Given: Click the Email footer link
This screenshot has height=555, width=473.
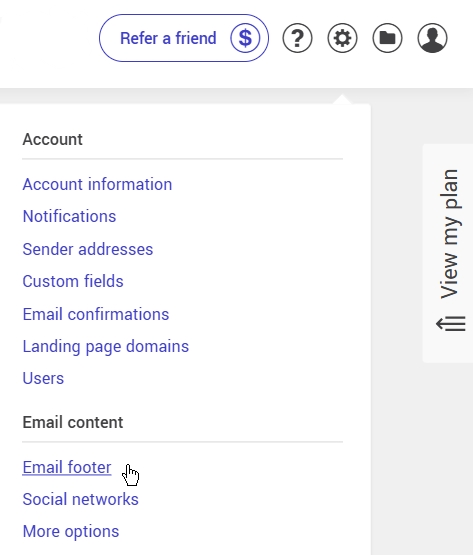Looking at the screenshot, I should tap(67, 467).
